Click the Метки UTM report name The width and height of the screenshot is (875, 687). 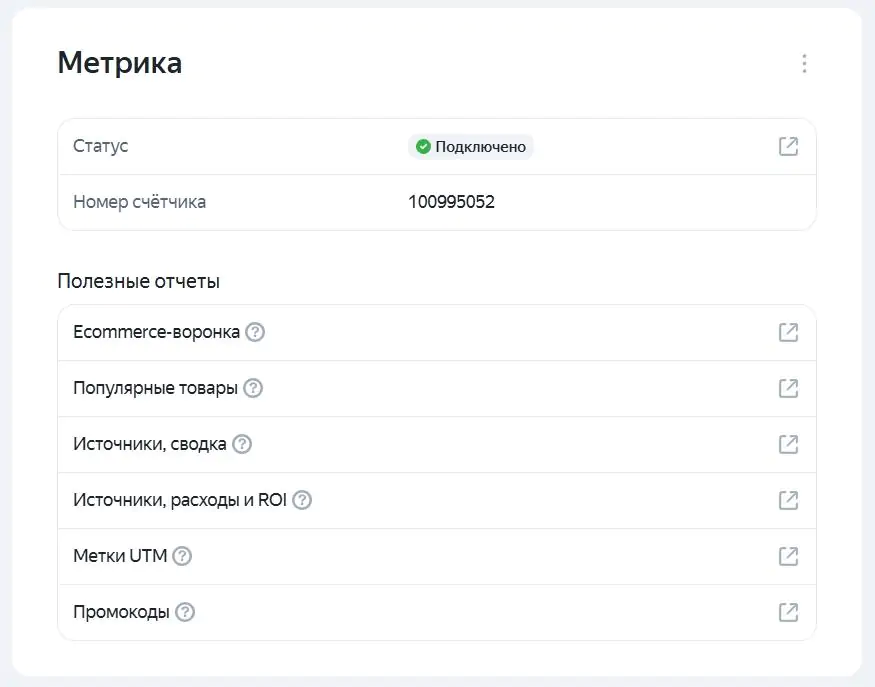(119, 556)
